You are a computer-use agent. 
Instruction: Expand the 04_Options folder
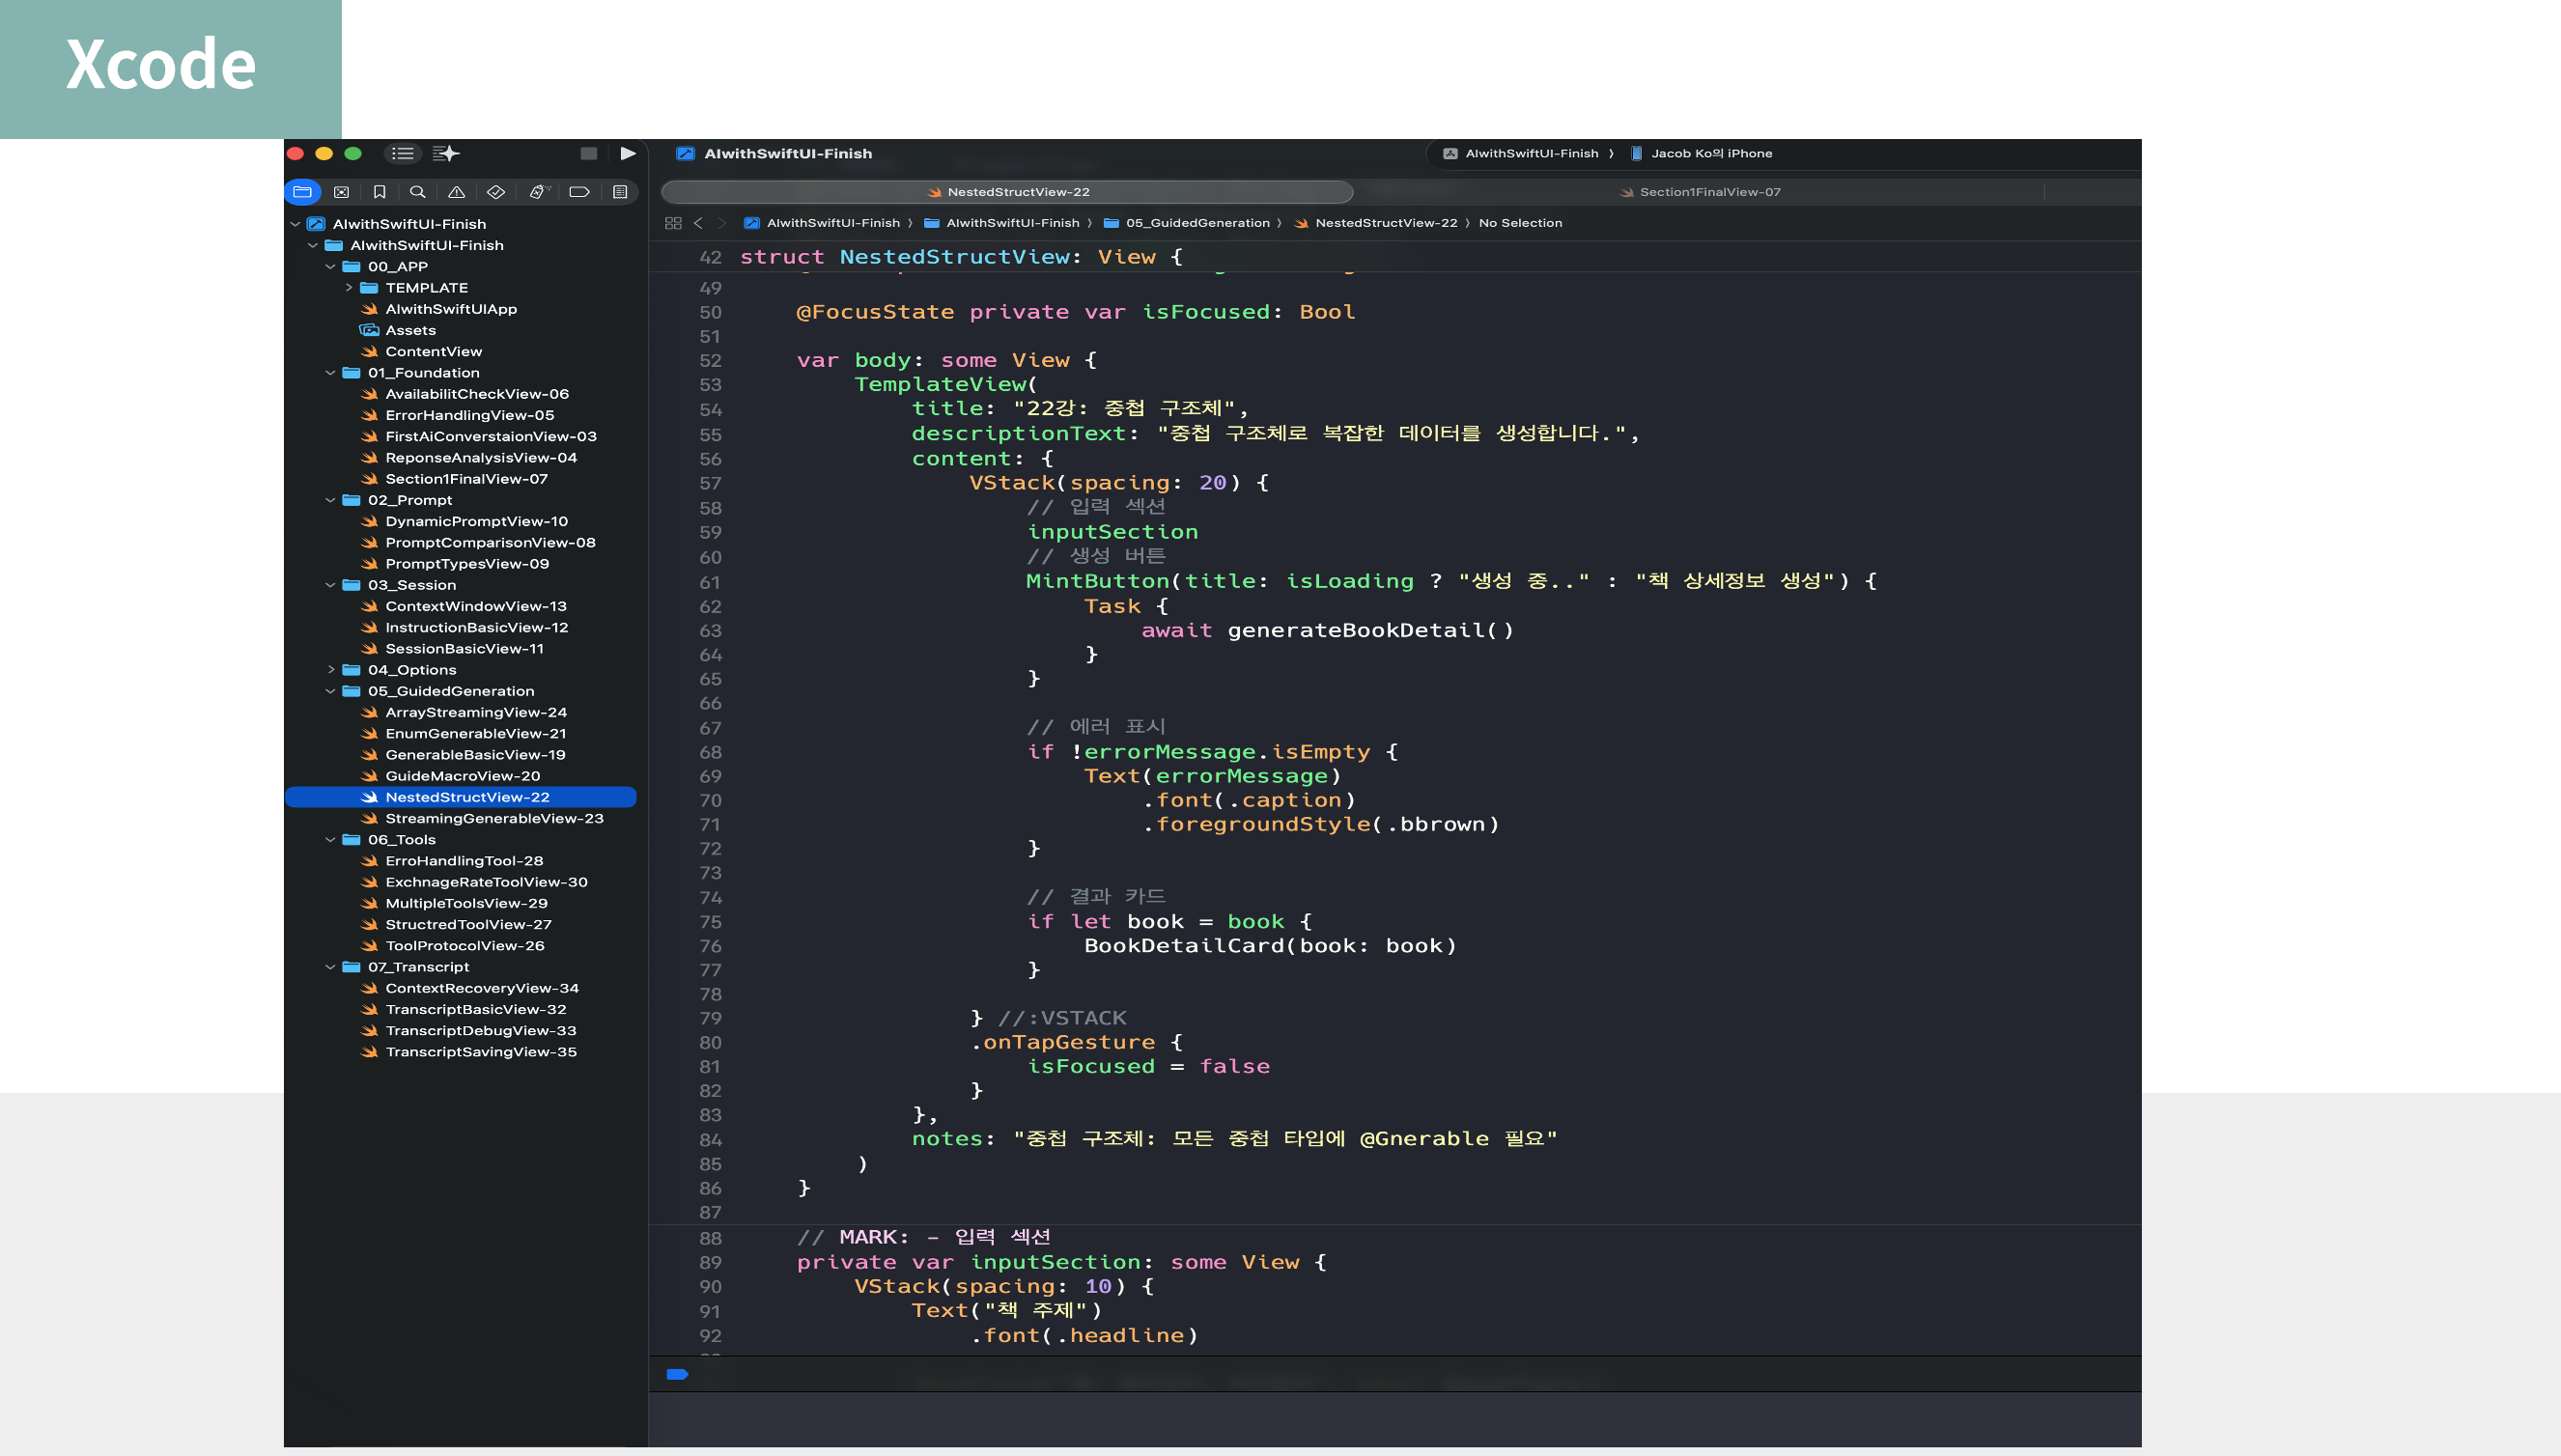(x=330, y=670)
